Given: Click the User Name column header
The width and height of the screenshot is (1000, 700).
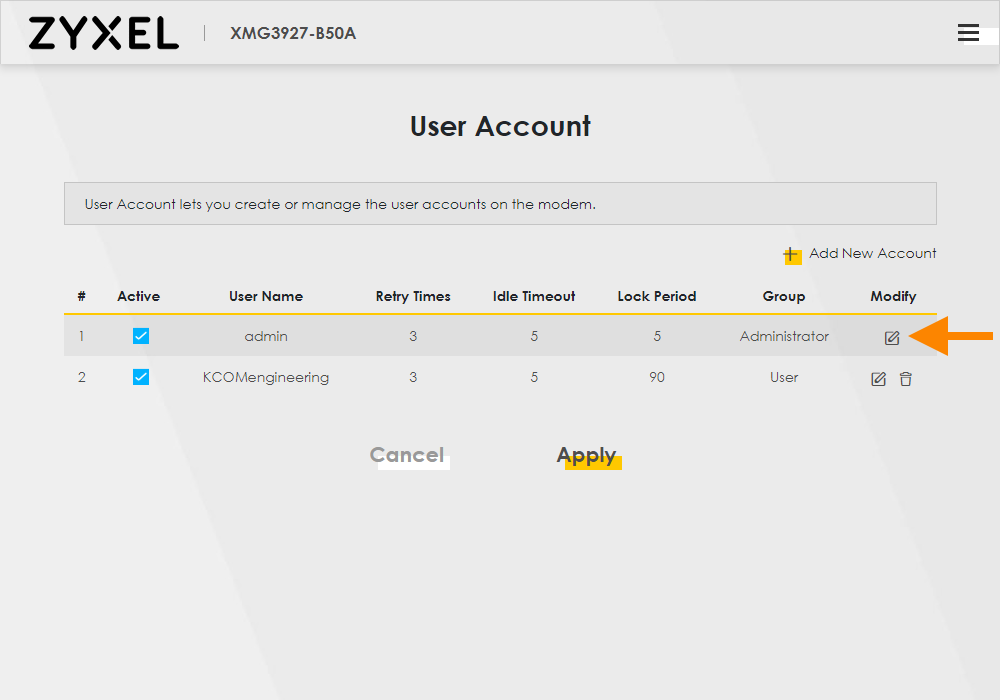Looking at the screenshot, I should coord(266,296).
